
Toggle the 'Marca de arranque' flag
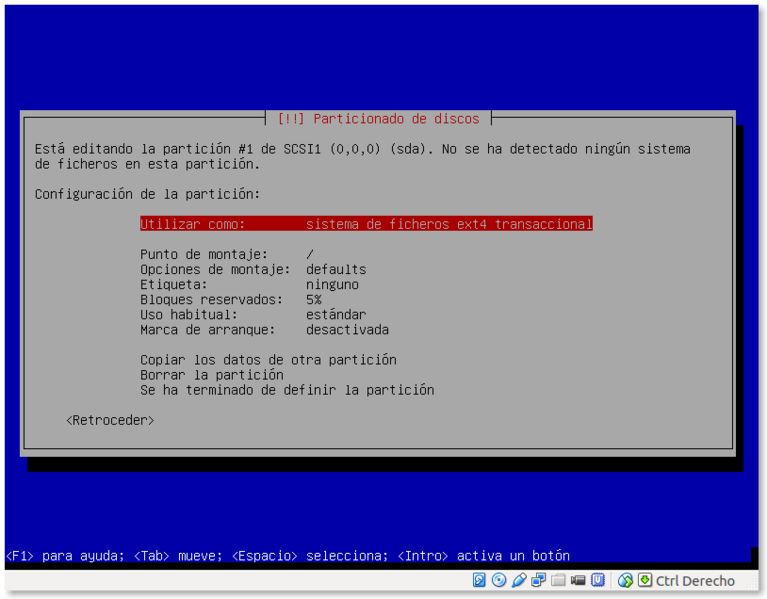pyautogui.click(x=264, y=329)
